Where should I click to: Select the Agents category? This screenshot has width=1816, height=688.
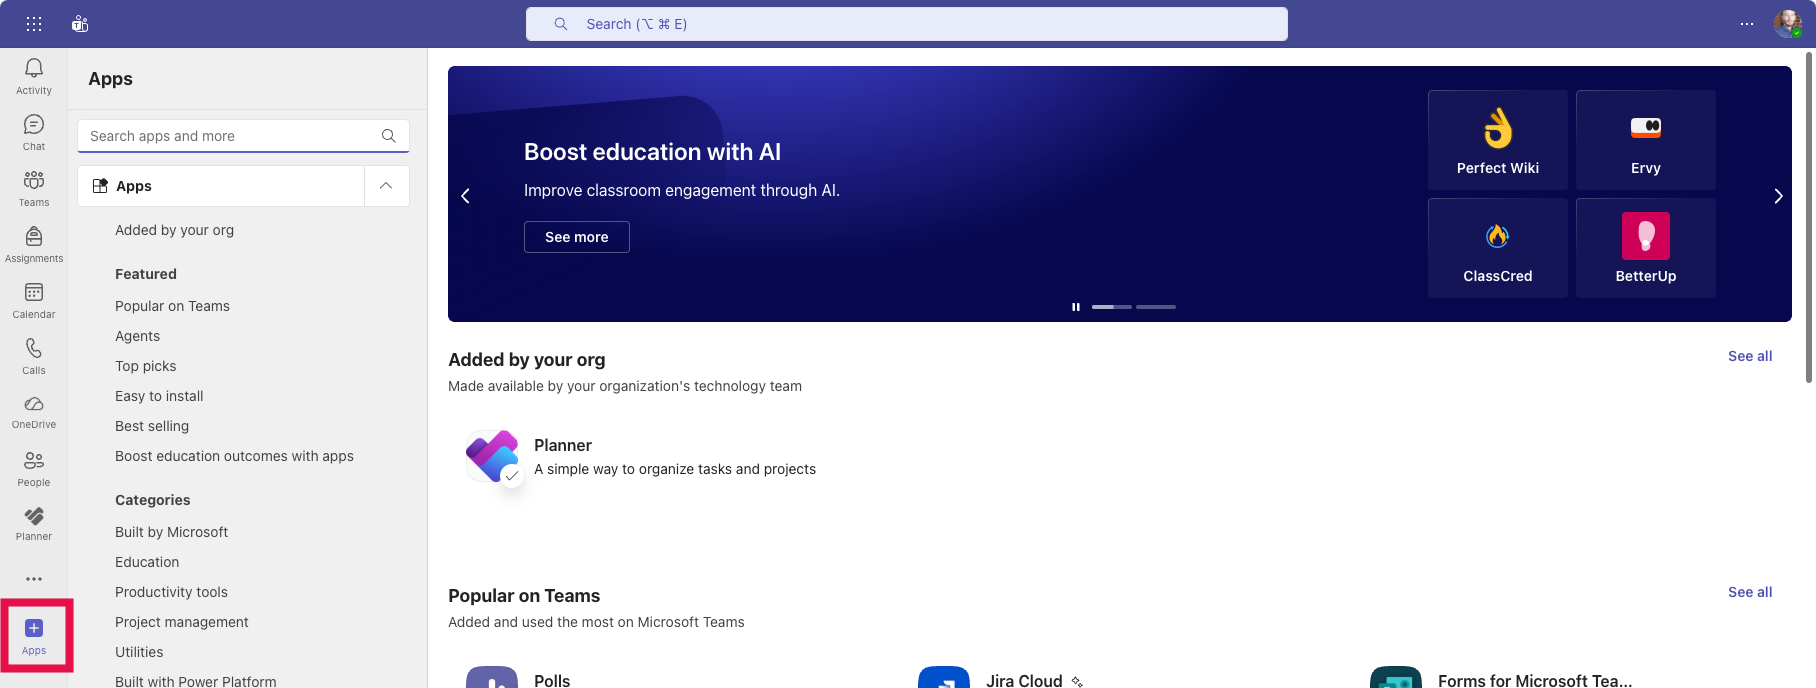pos(137,336)
